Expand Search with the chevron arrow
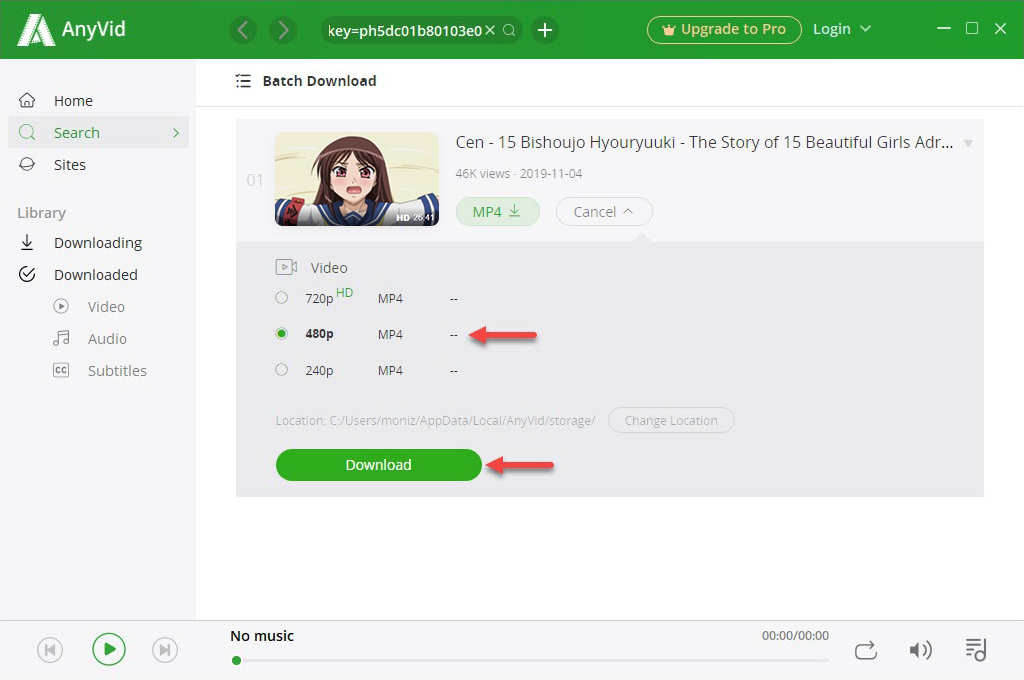Screen dimensions: 1024x680 pyautogui.click(x=175, y=133)
